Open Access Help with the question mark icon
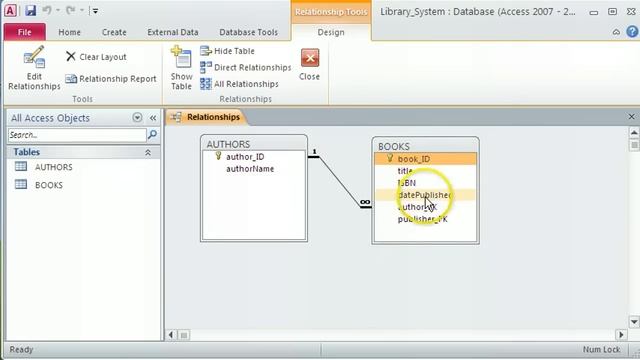Viewport: 640px width, 360px height. click(632, 31)
